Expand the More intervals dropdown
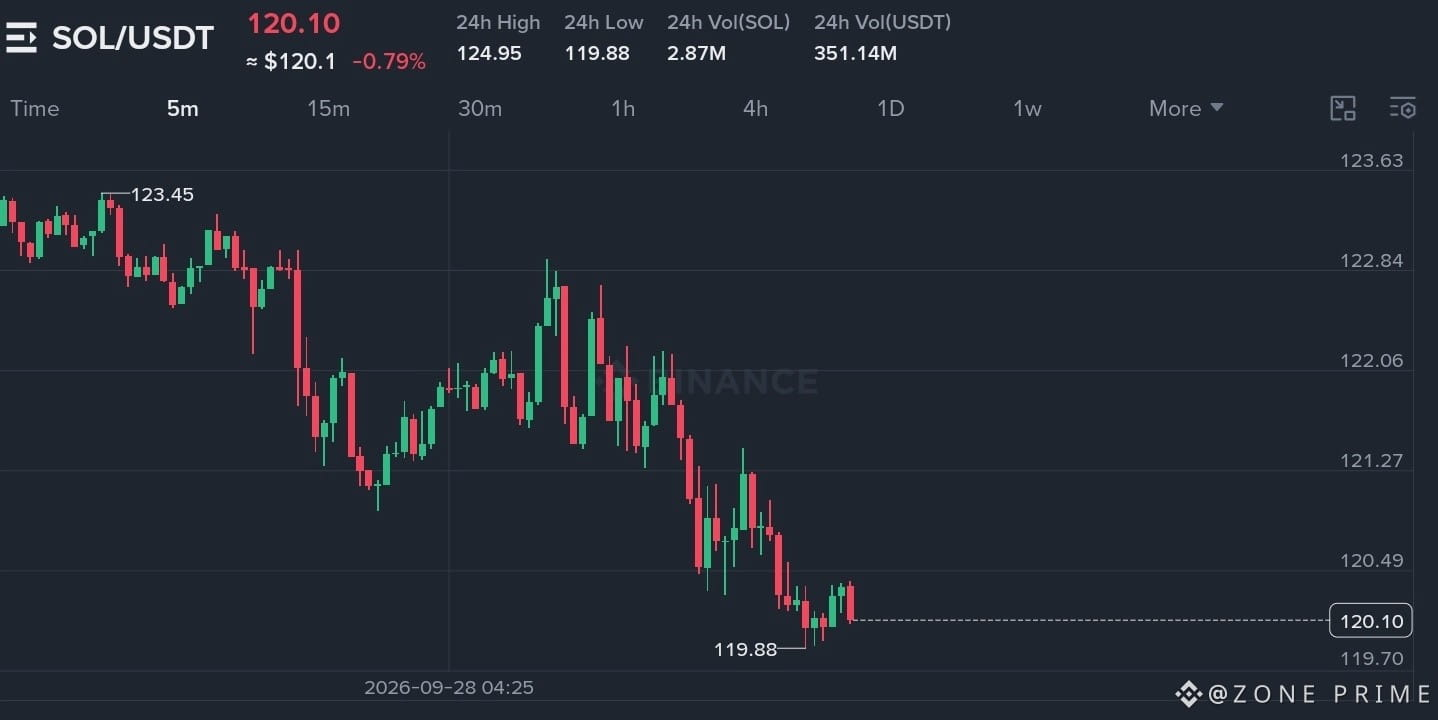The width and height of the screenshot is (1438, 720). tap(1186, 108)
